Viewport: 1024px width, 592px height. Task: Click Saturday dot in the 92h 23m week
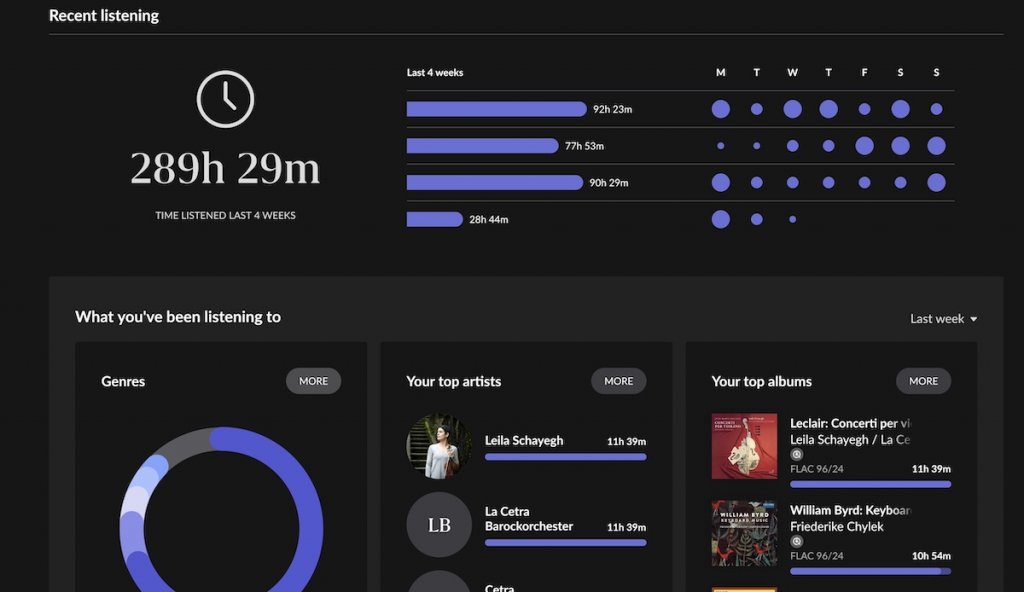(x=900, y=109)
